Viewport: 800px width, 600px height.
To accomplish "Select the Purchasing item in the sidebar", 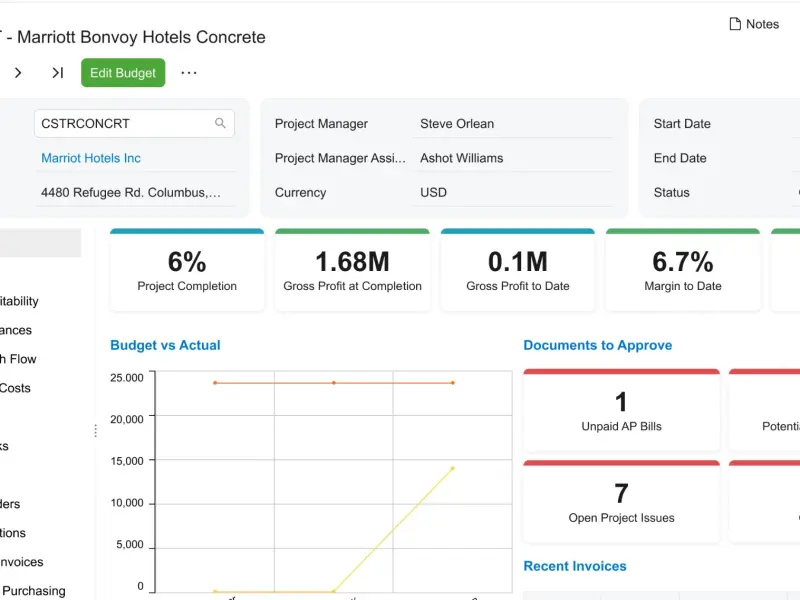I will pyautogui.click(x=34, y=590).
